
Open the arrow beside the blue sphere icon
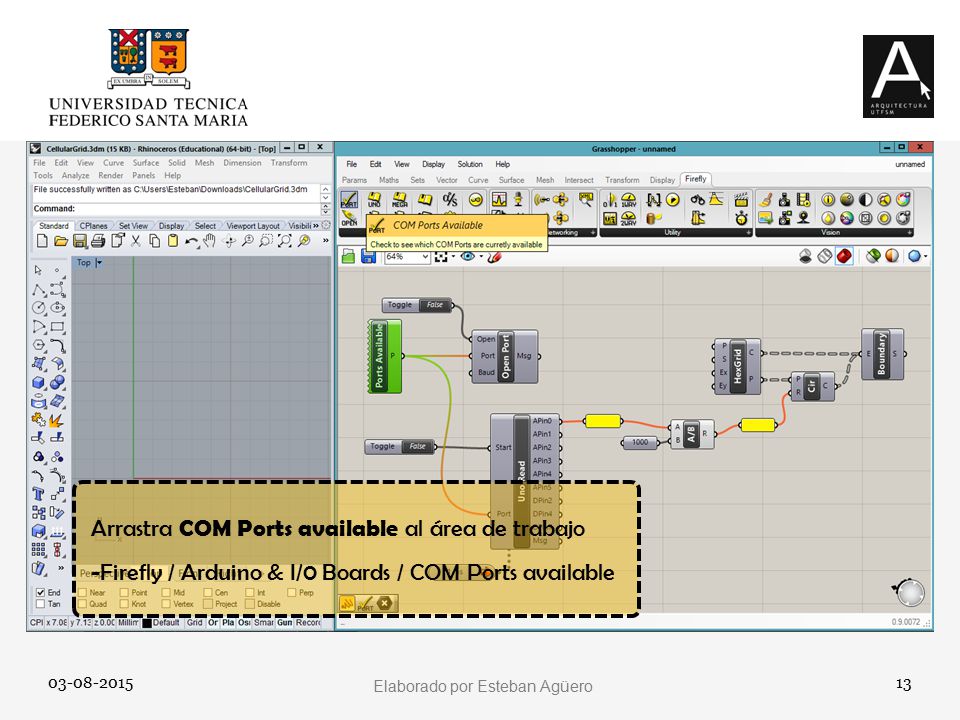925,257
